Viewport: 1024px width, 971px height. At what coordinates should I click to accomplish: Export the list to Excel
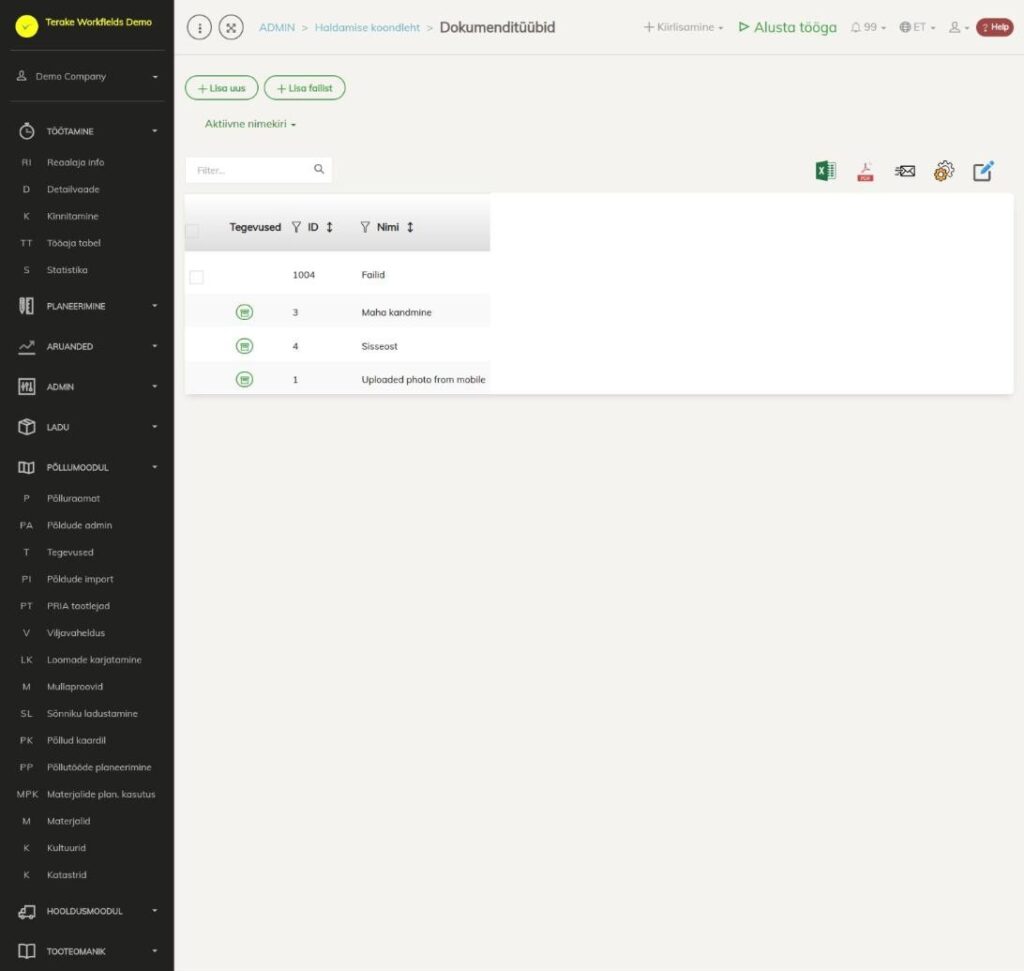point(825,171)
